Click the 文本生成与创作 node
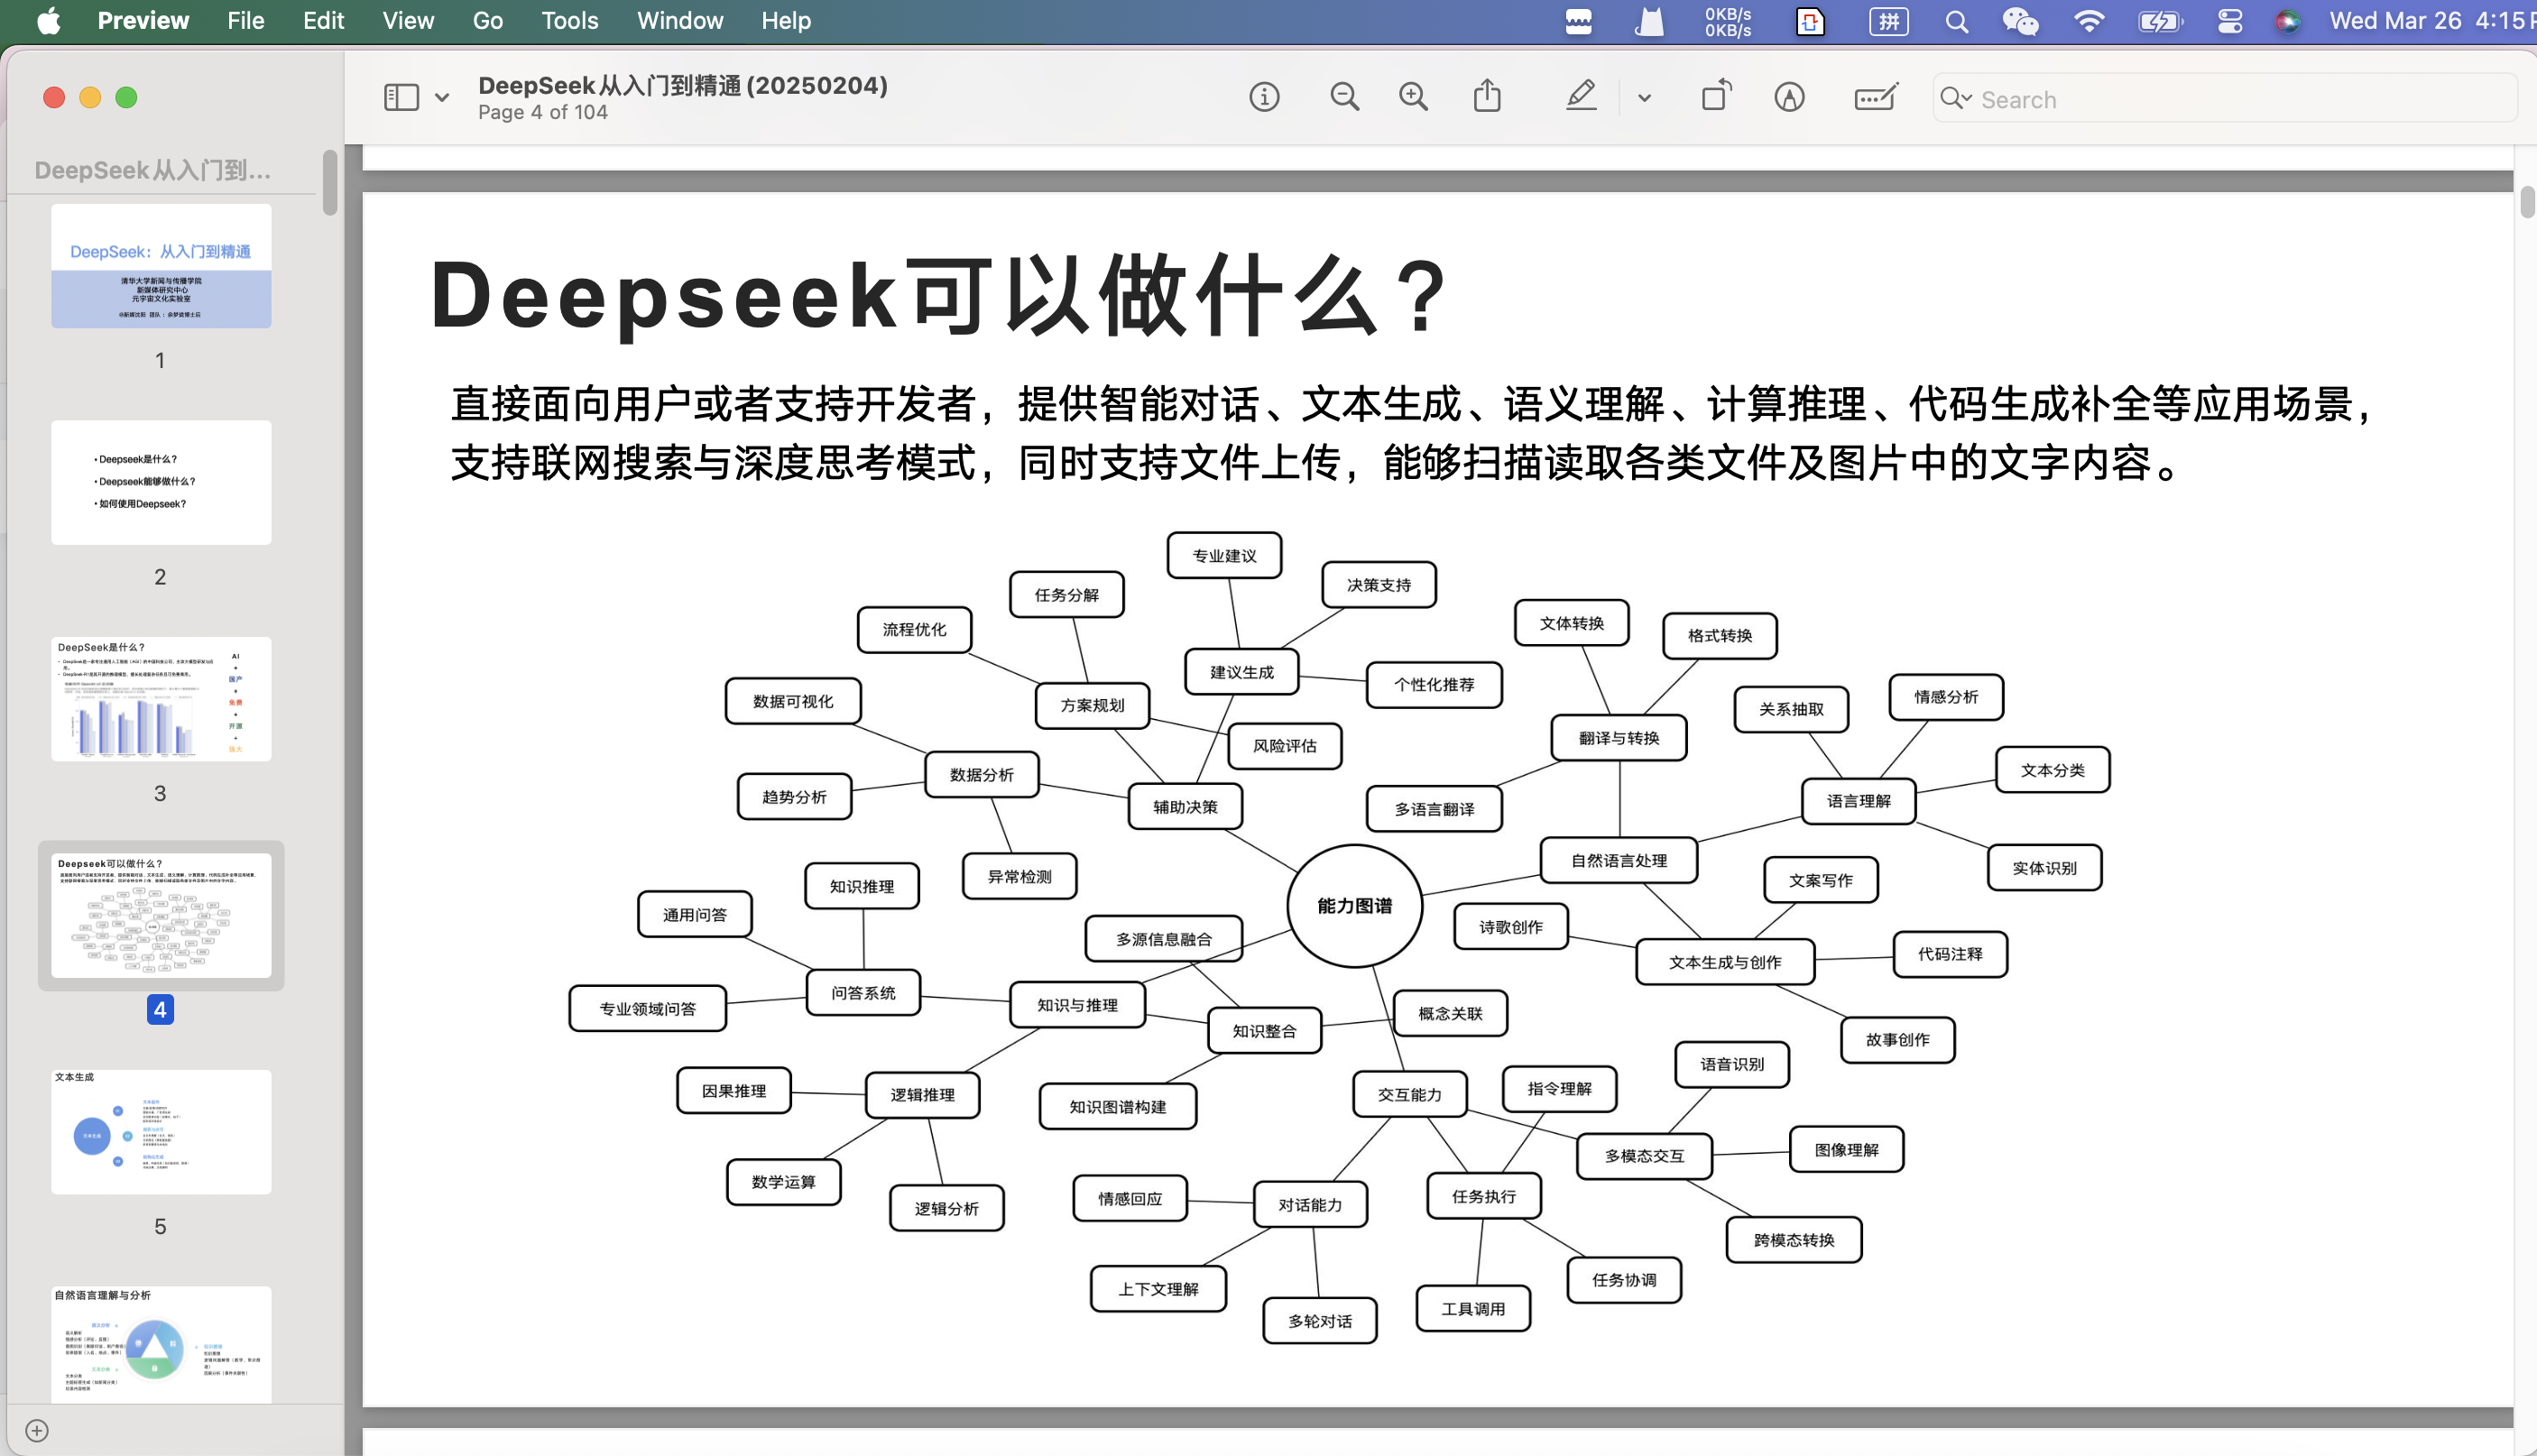 coord(1725,962)
